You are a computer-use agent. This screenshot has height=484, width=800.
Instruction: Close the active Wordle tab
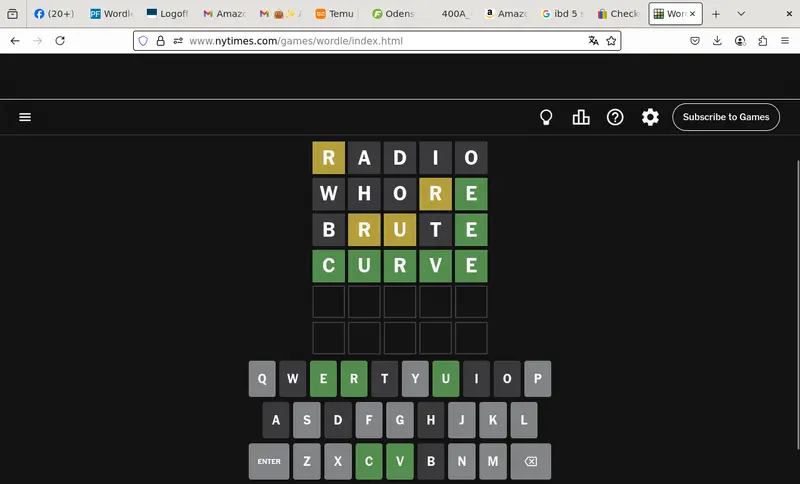point(692,14)
